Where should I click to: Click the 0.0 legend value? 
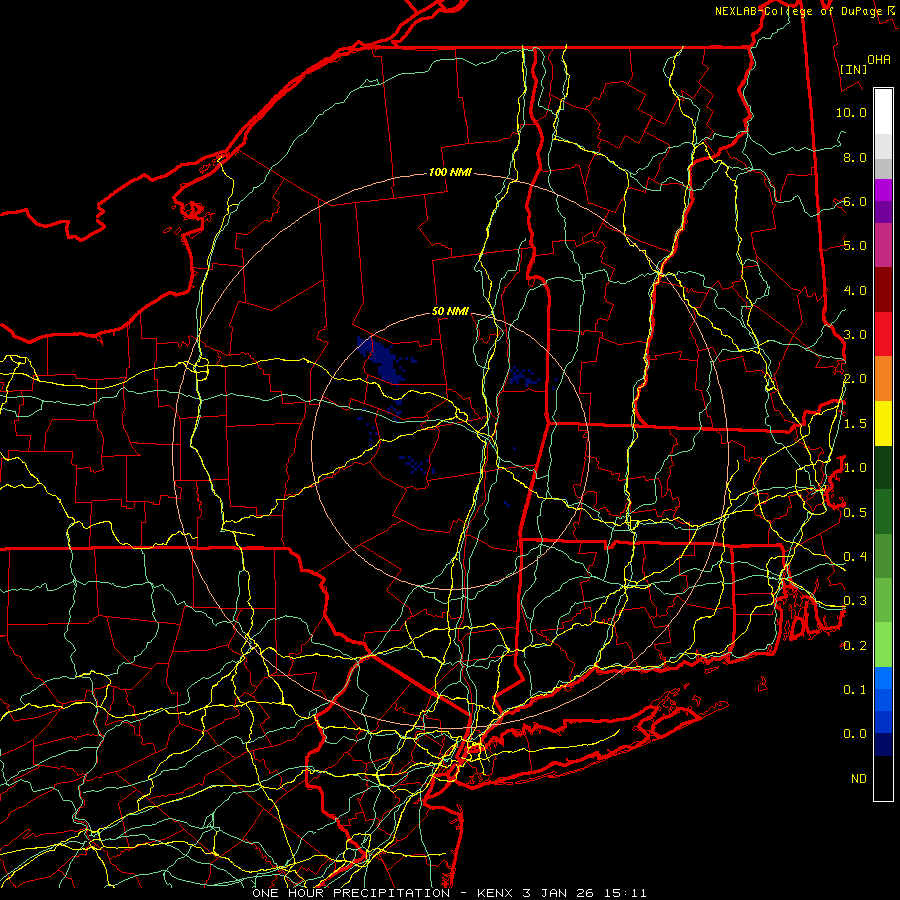click(855, 734)
